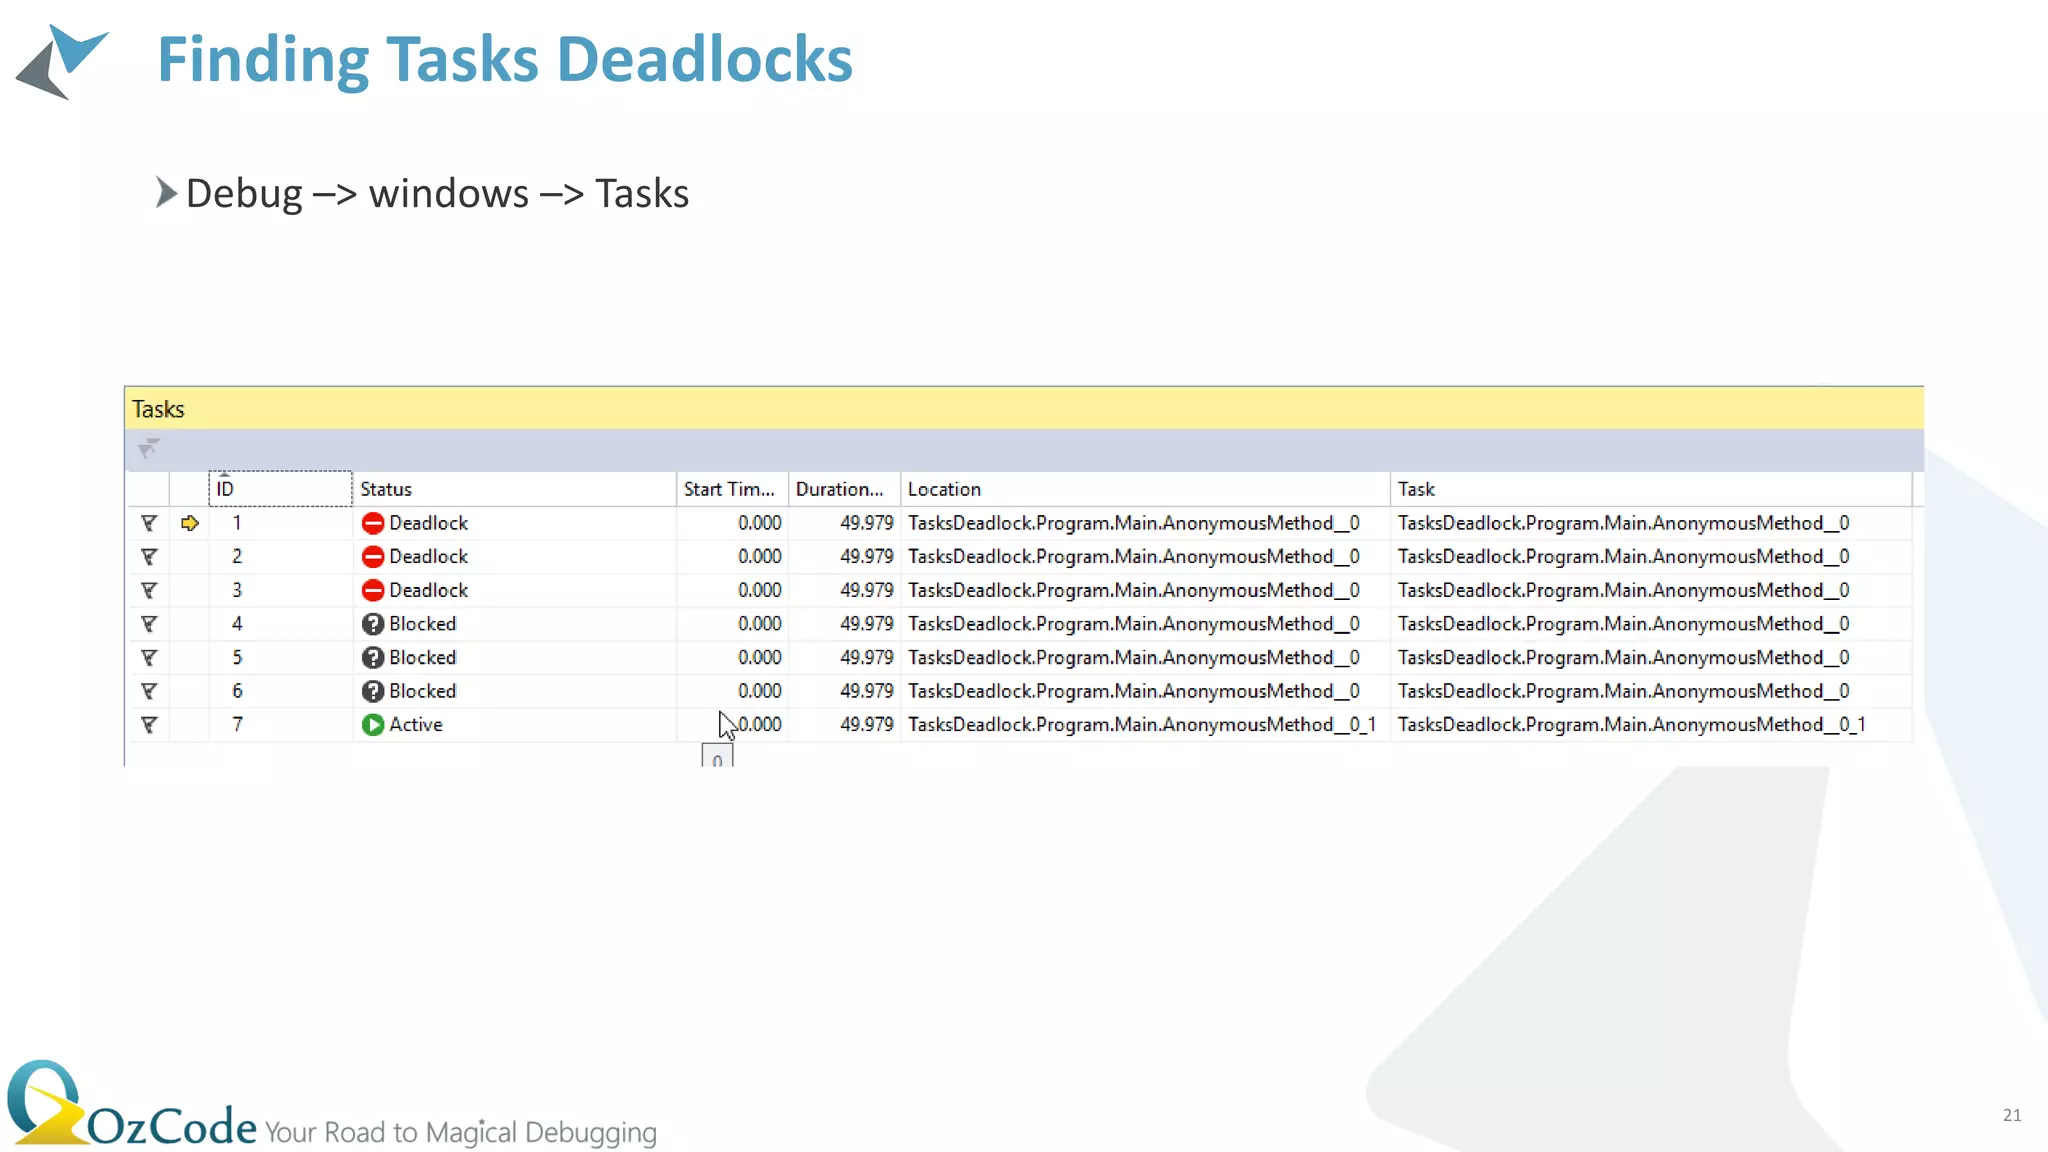Sort by the Duration column header
2048x1152 pixels.
pyautogui.click(x=844, y=489)
